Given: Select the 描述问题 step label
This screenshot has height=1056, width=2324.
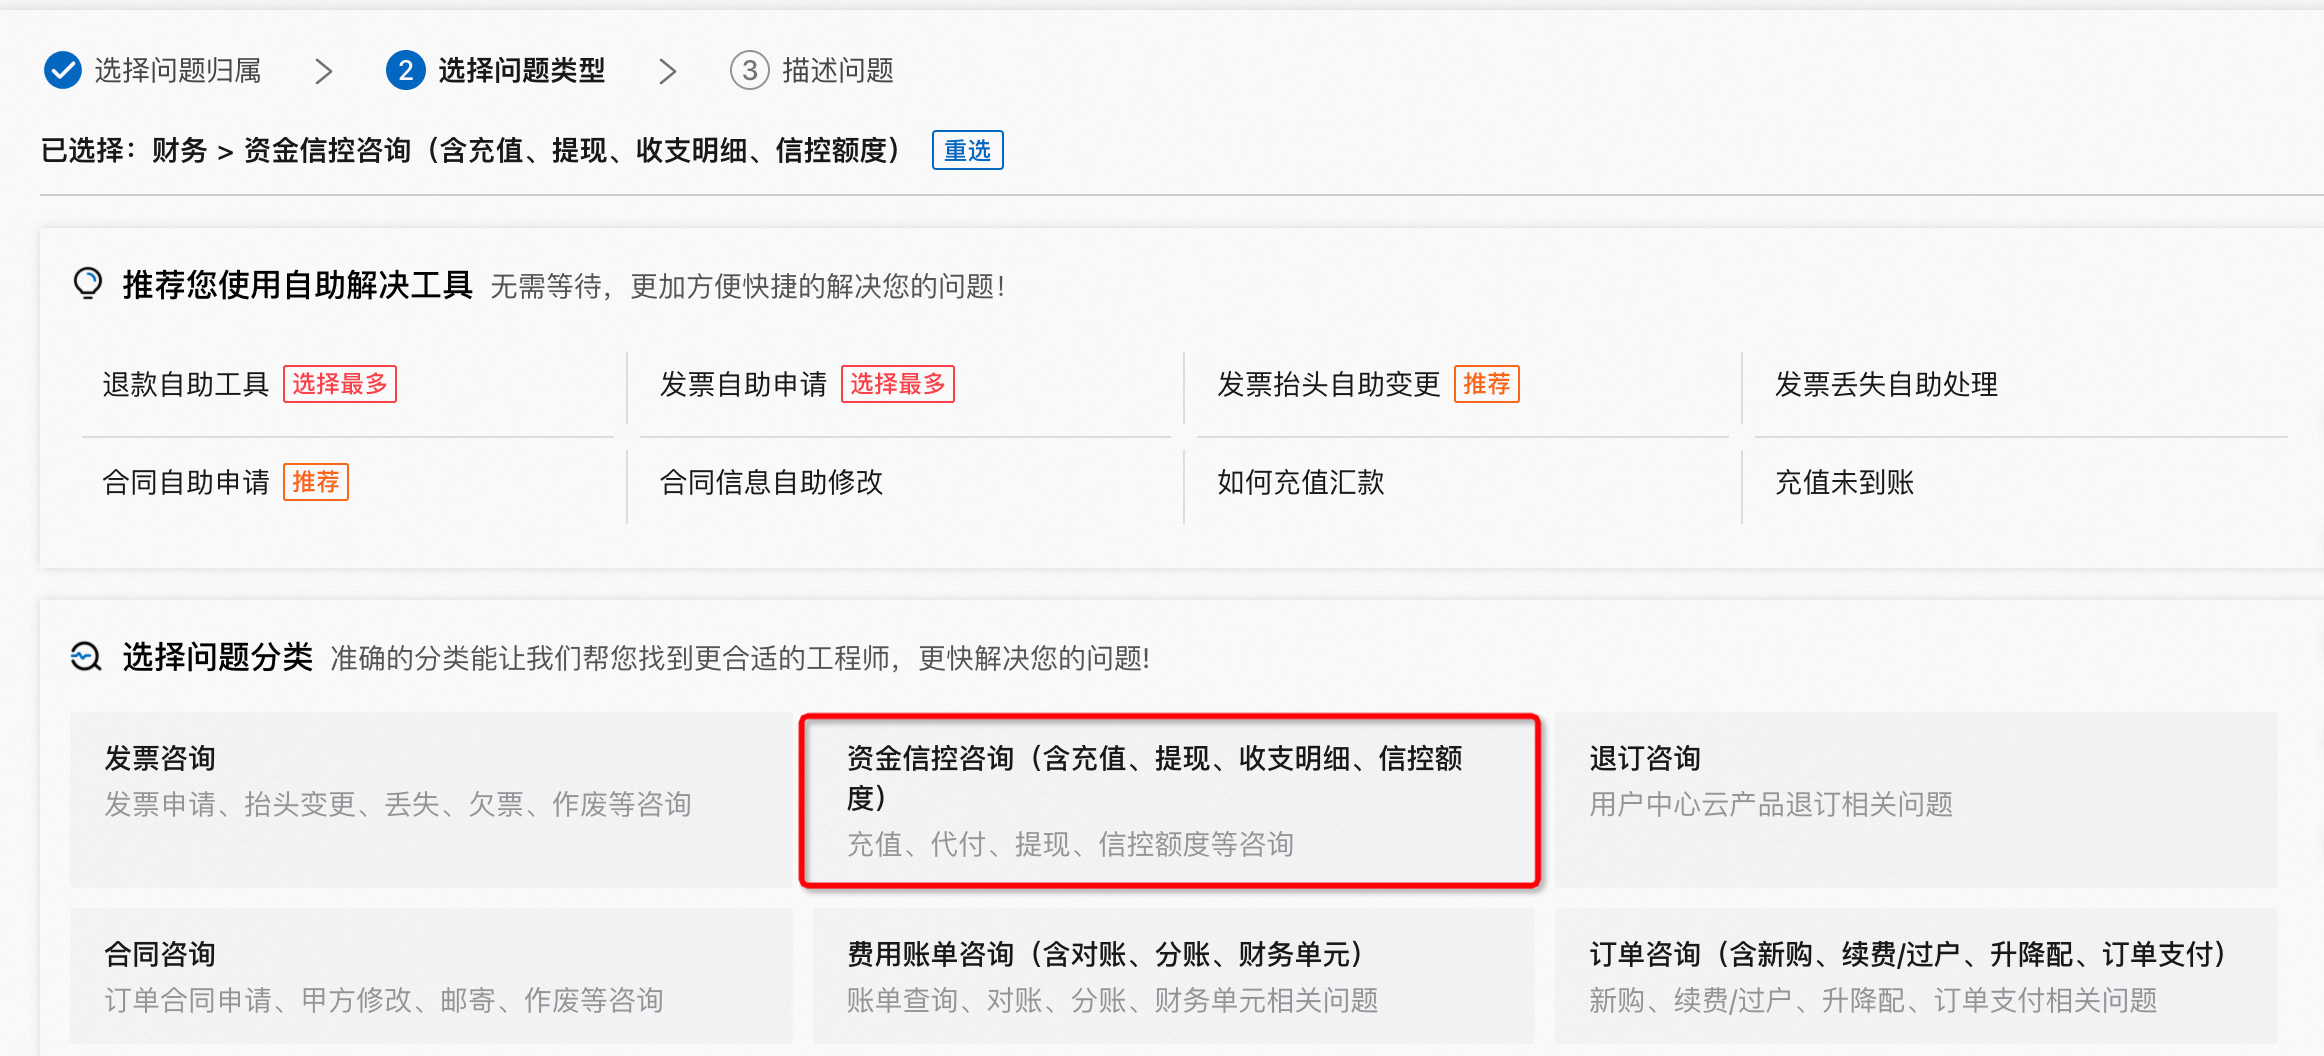Looking at the screenshot, I should pyautogui.click(x=838, y=70).
